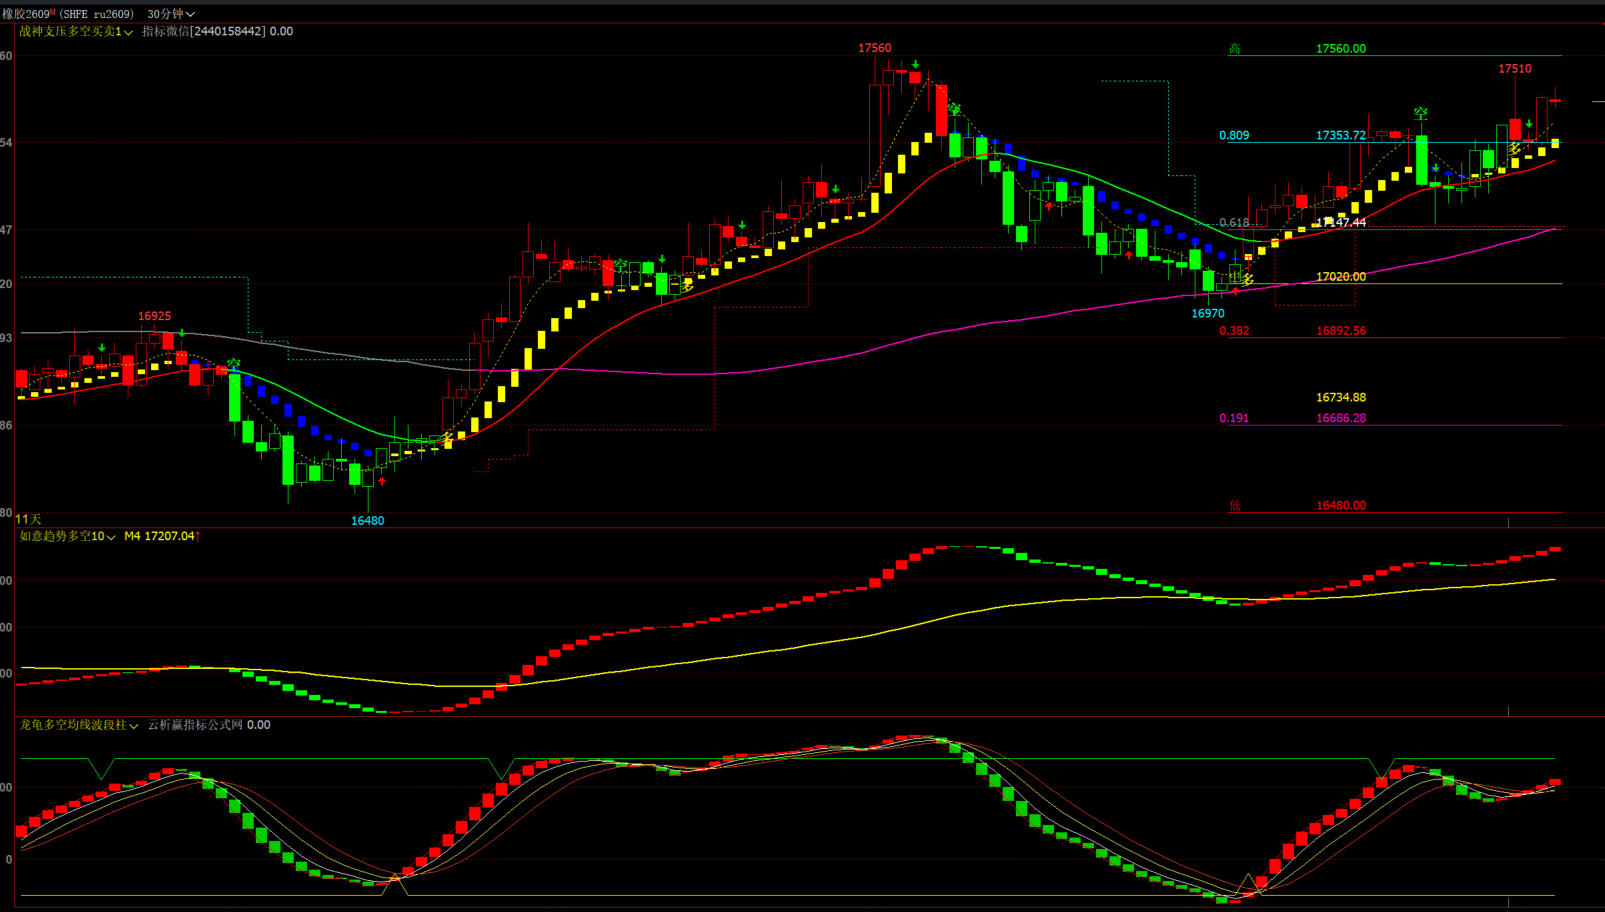Click the 空 signal marker near 0.809 line
Viewport: 1605px width, 912px height.
click(x=1420, y=114)
